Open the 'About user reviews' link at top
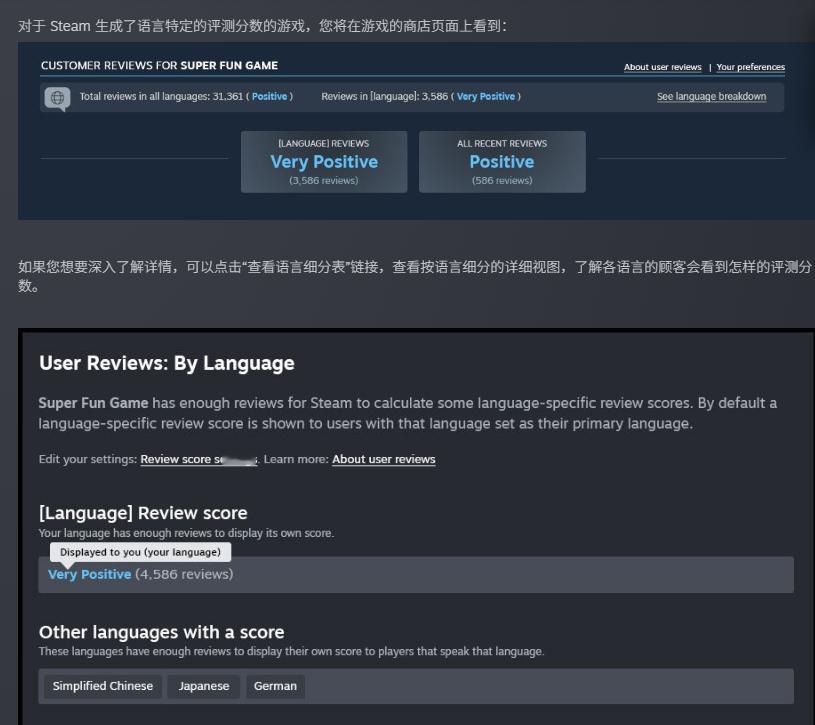 coord(663,67)
